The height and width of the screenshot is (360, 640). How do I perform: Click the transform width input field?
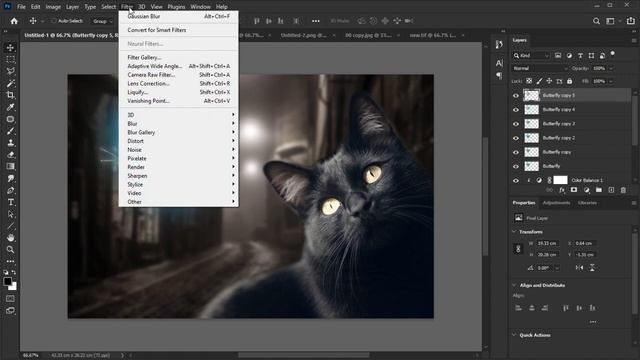click(x=547, y=243)
